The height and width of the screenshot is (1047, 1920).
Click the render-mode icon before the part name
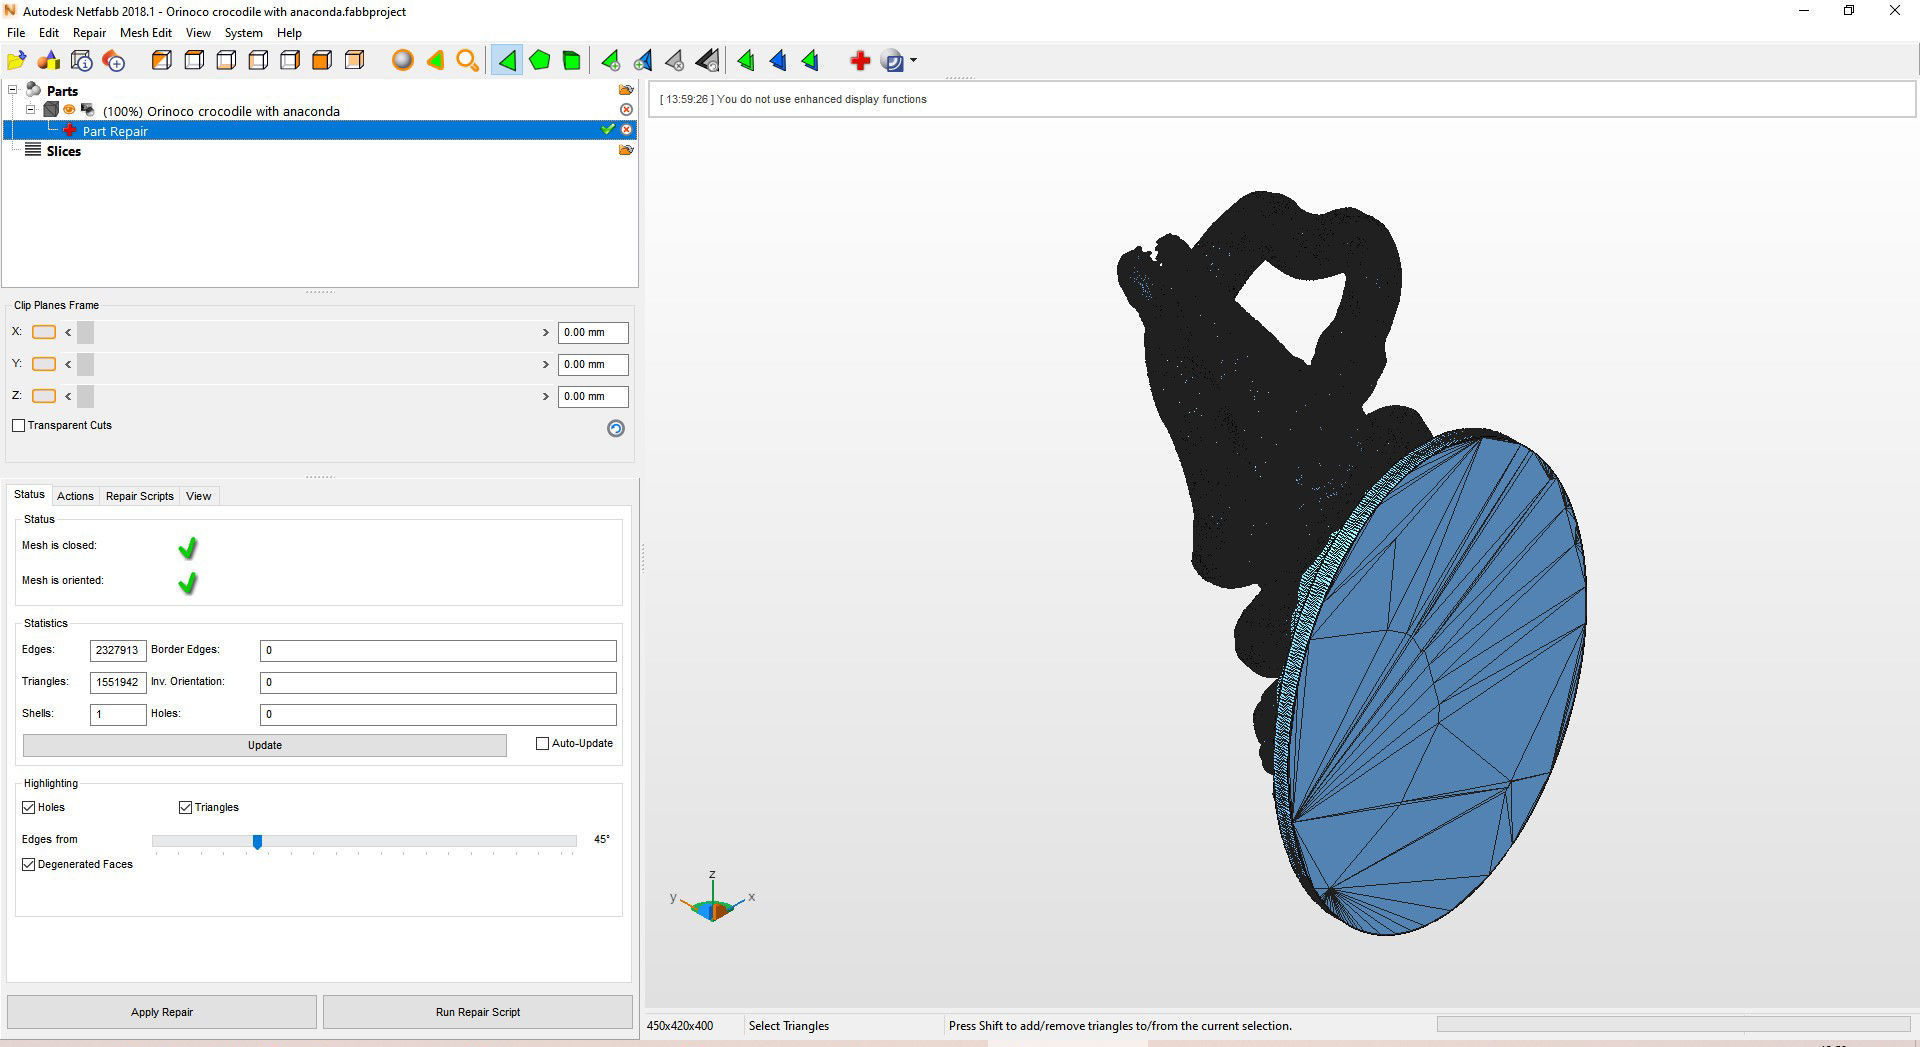click(88, 110)
